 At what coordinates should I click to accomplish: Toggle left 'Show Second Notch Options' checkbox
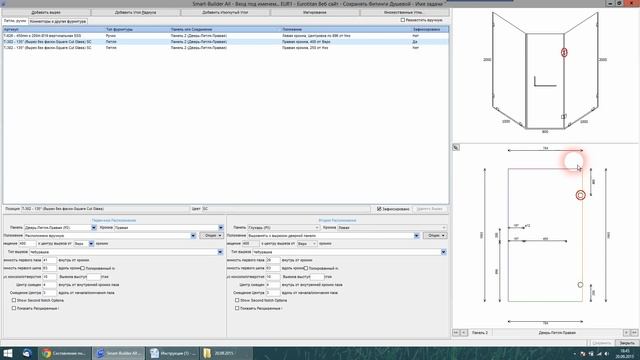pyautogui.click(x=14, y=300)
